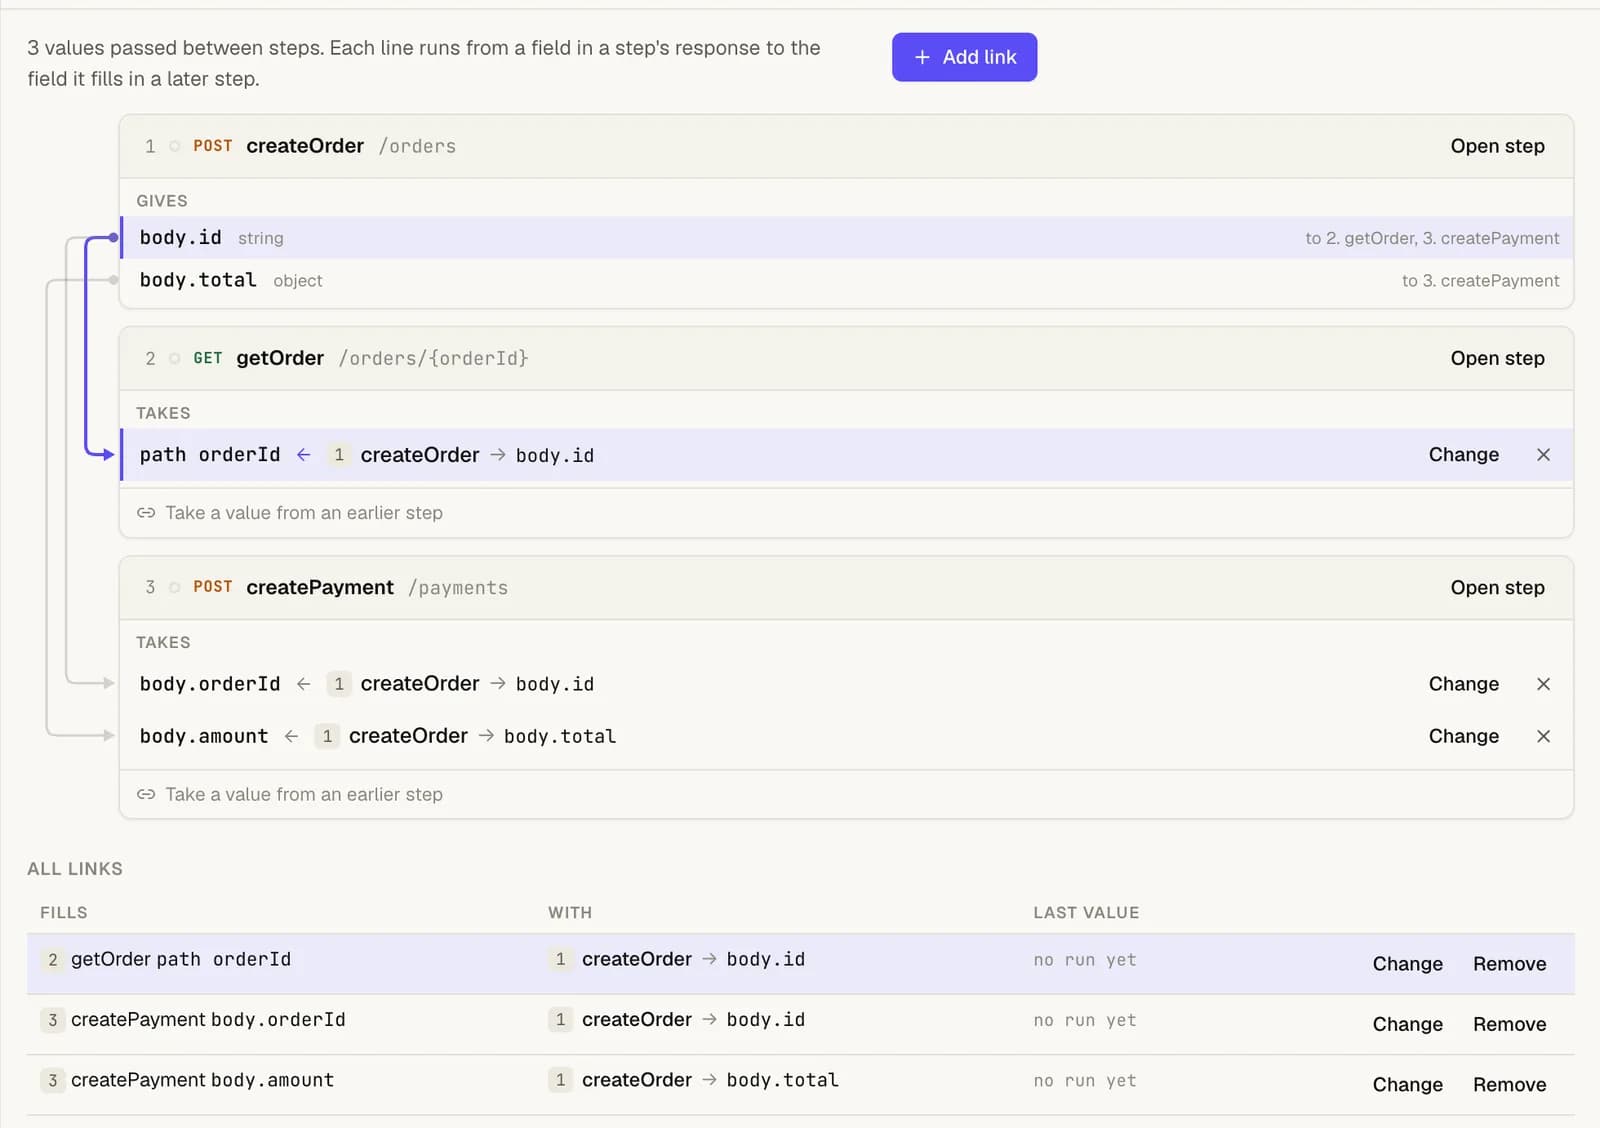Click the /payments path text
1600x1128 pixels.
458,588
